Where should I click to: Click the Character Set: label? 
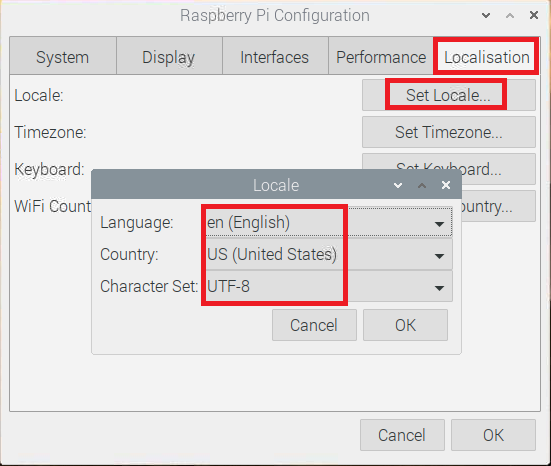tap(149, 286)
